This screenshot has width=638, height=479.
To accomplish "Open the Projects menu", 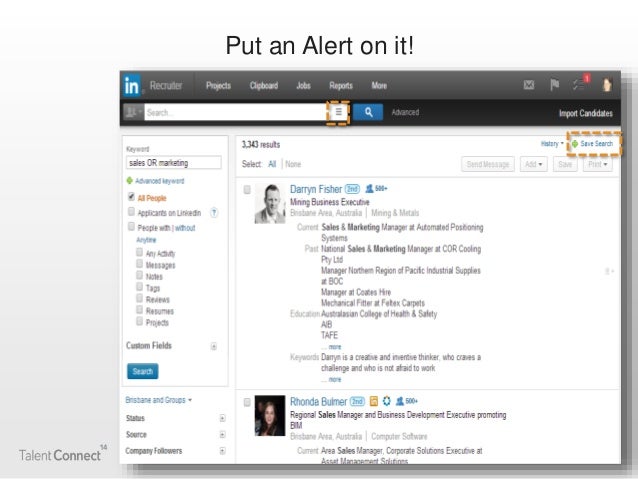I will click(x=218, y=85).
